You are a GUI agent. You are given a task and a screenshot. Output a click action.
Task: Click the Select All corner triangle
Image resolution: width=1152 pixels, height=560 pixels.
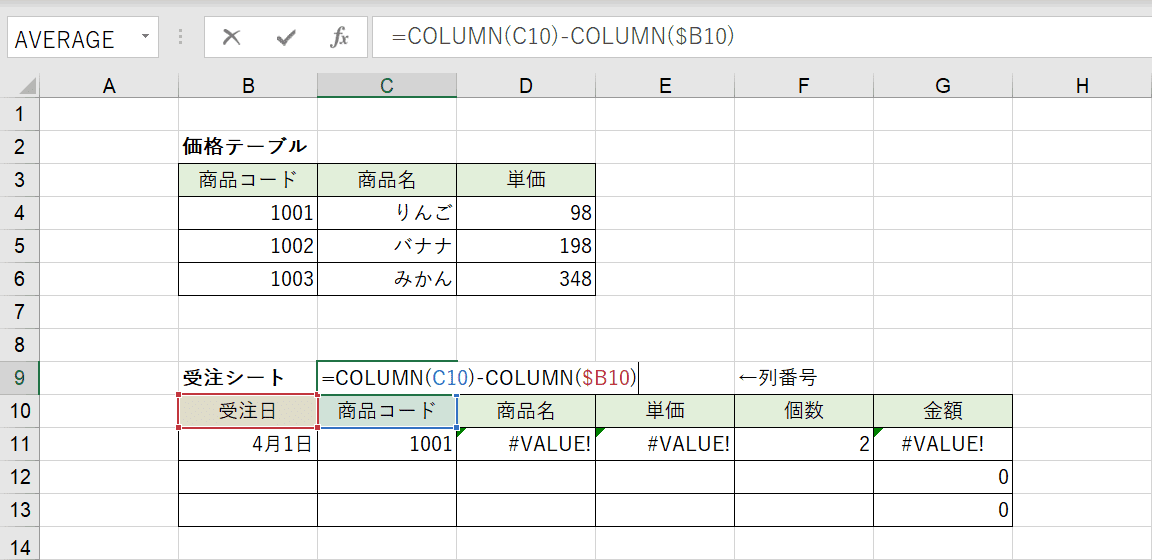tap(28, 87)
